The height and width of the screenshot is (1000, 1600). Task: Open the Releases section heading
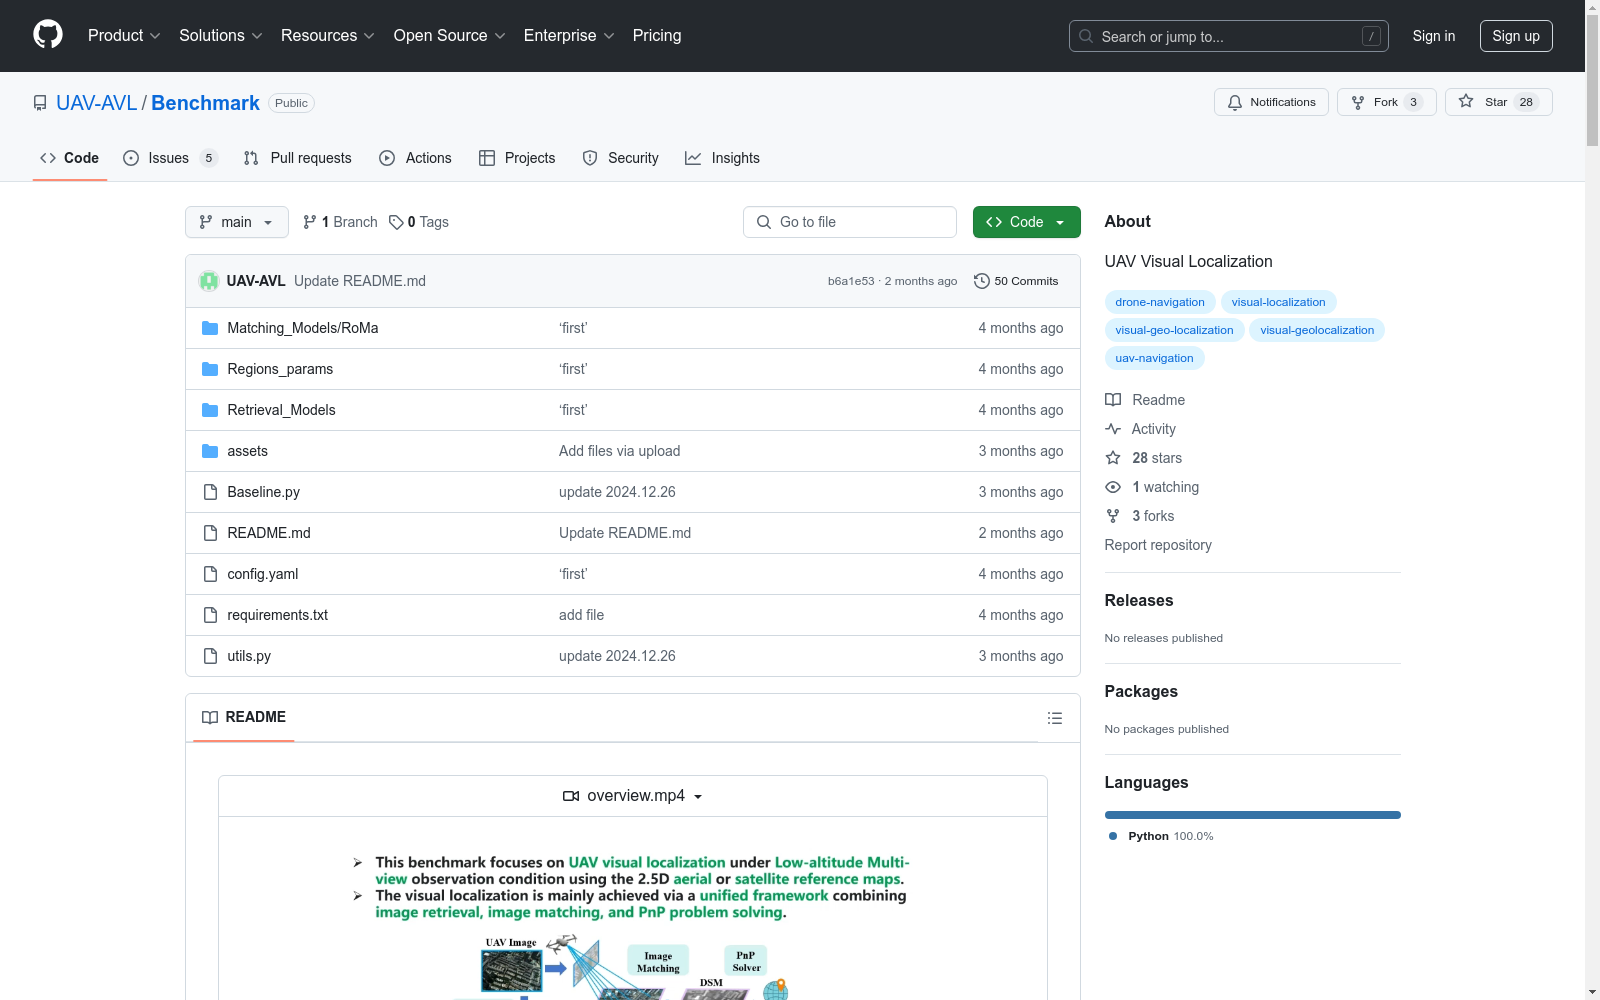(x=1139, y=600)
